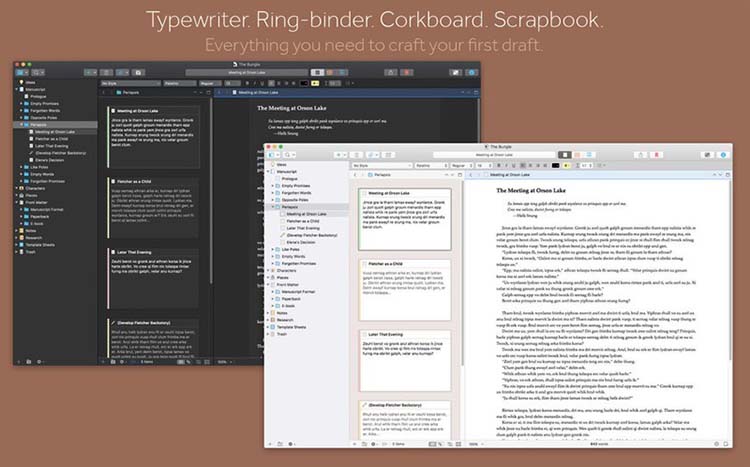Screen dimensions: 750x467
Task: Click the Quick Reference icon in light window toolbar
Action: tap(388, 155)
